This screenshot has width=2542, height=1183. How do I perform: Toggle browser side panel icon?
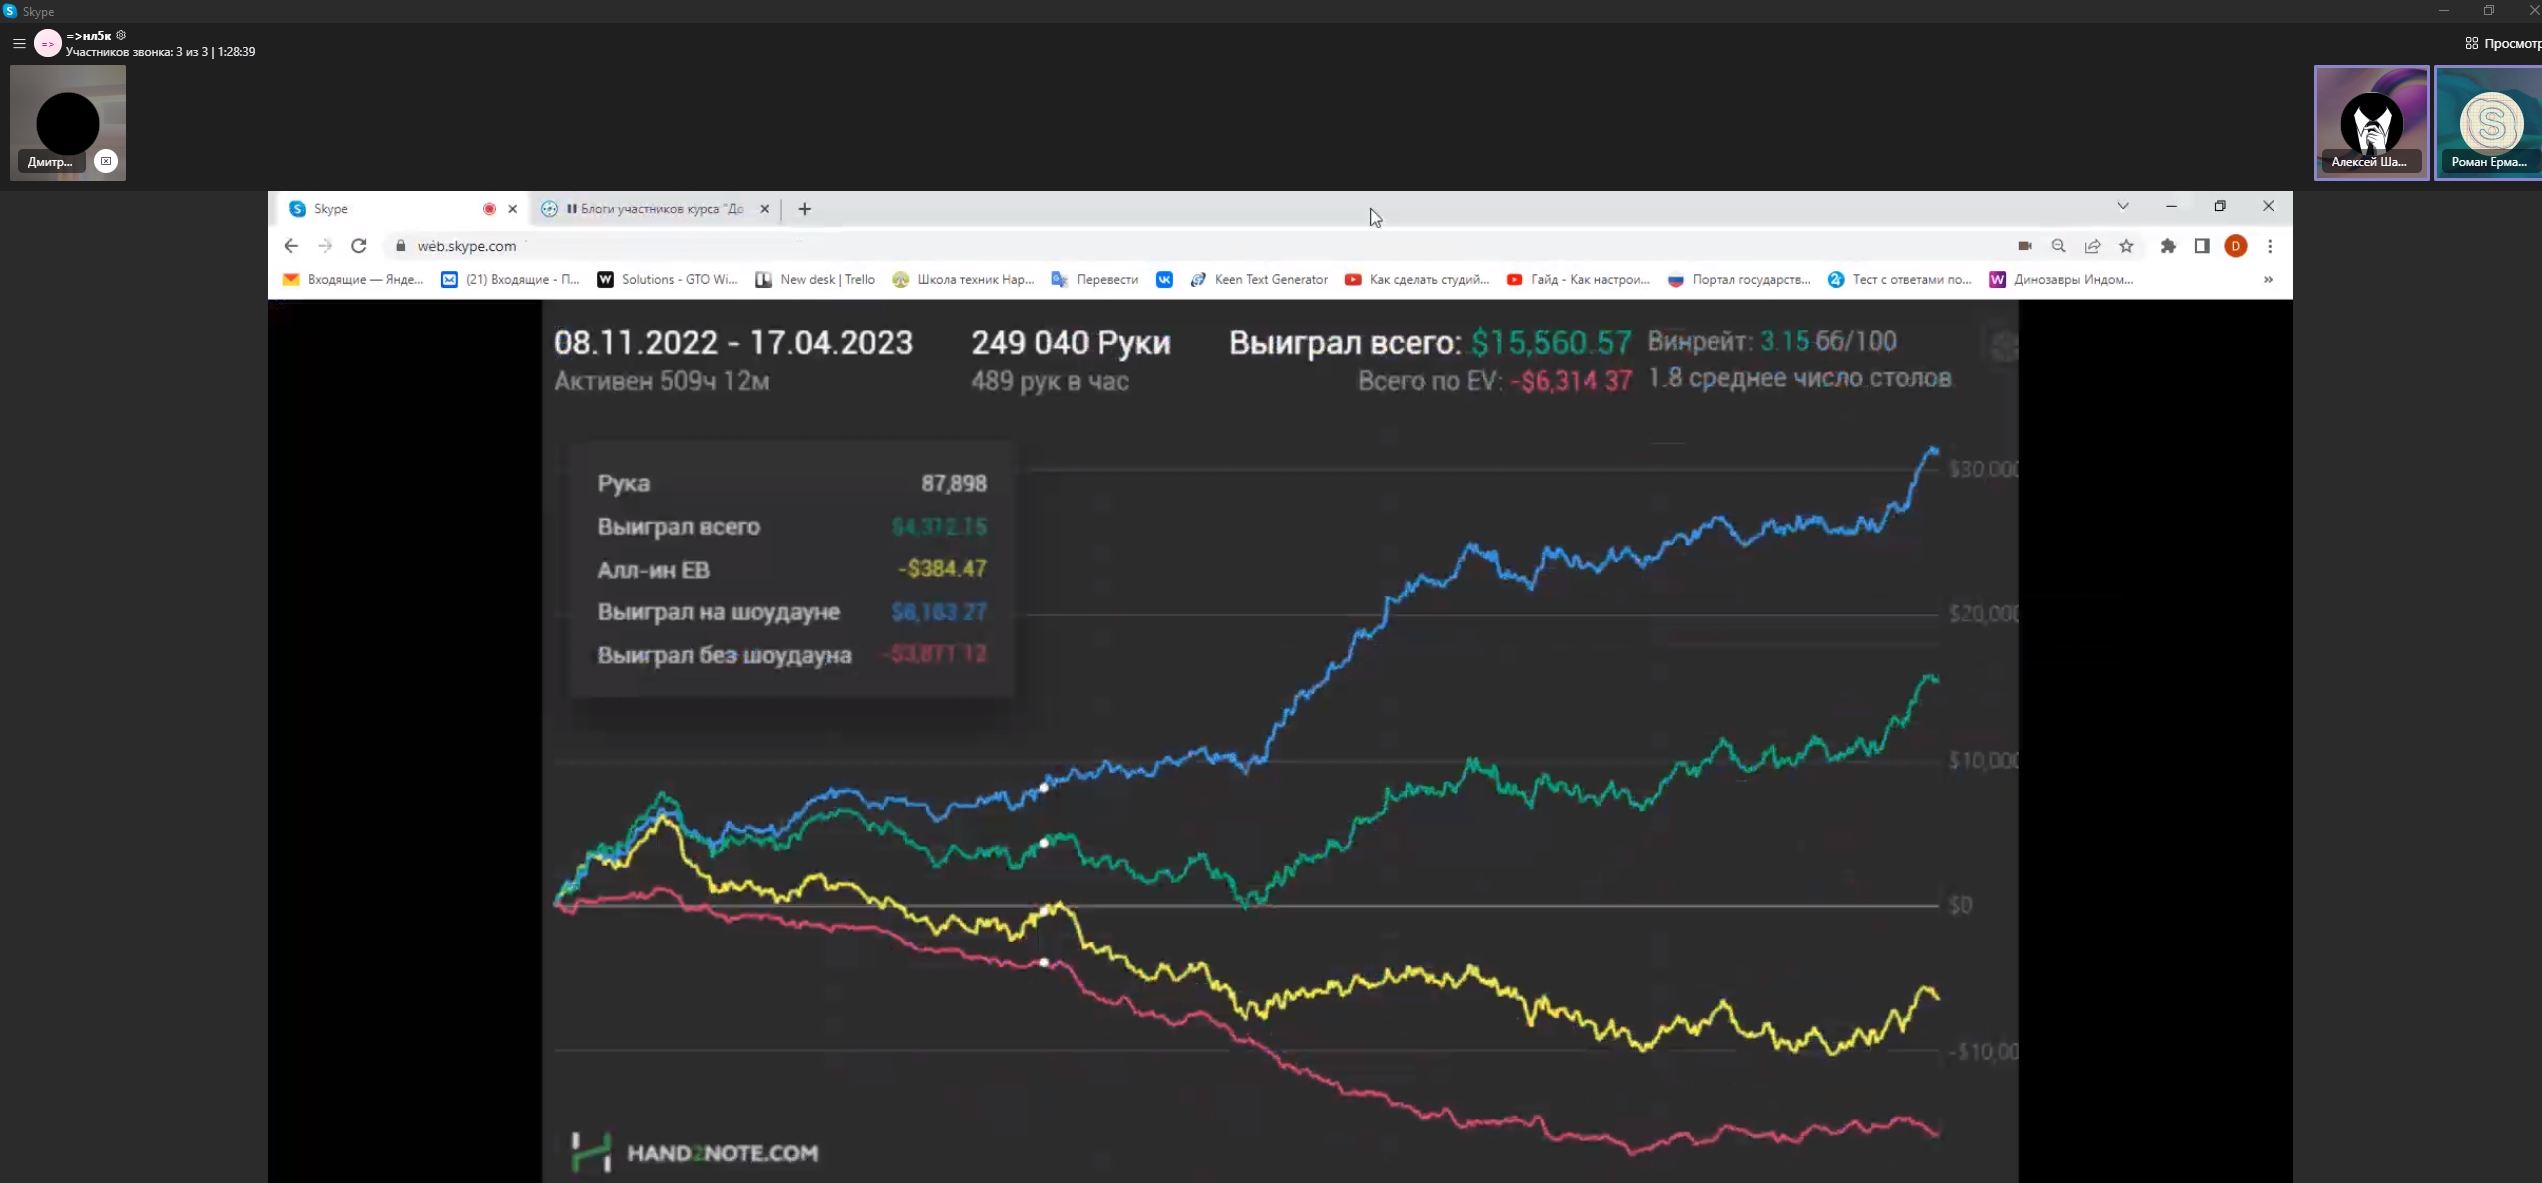tap(2202, 246)
